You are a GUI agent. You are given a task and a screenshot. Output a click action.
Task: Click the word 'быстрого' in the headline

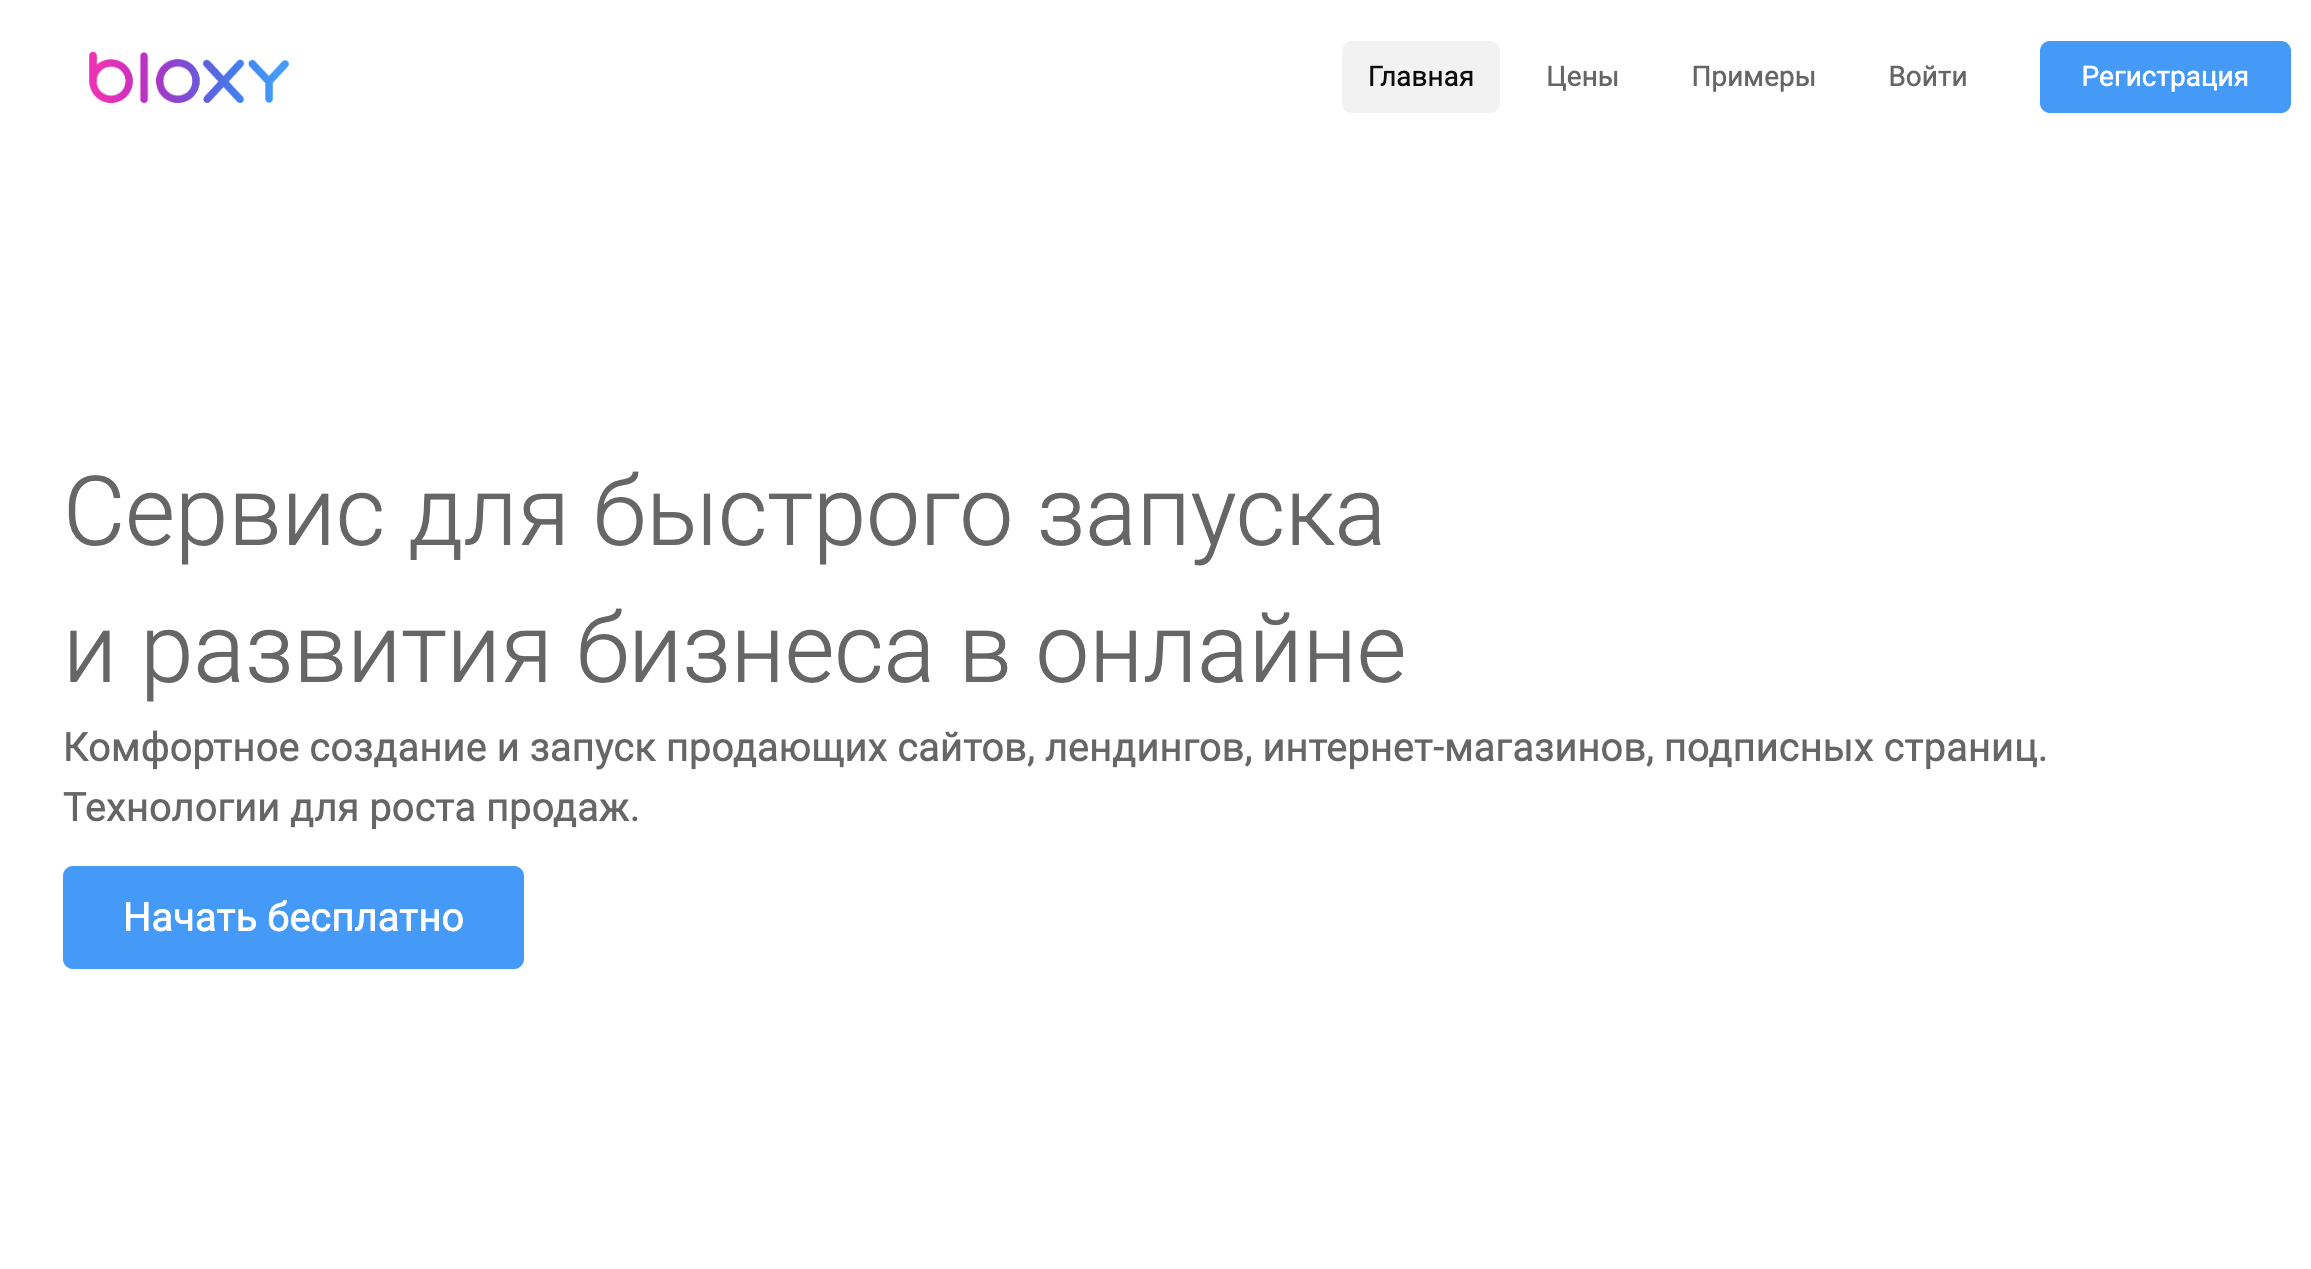[802, 514]
